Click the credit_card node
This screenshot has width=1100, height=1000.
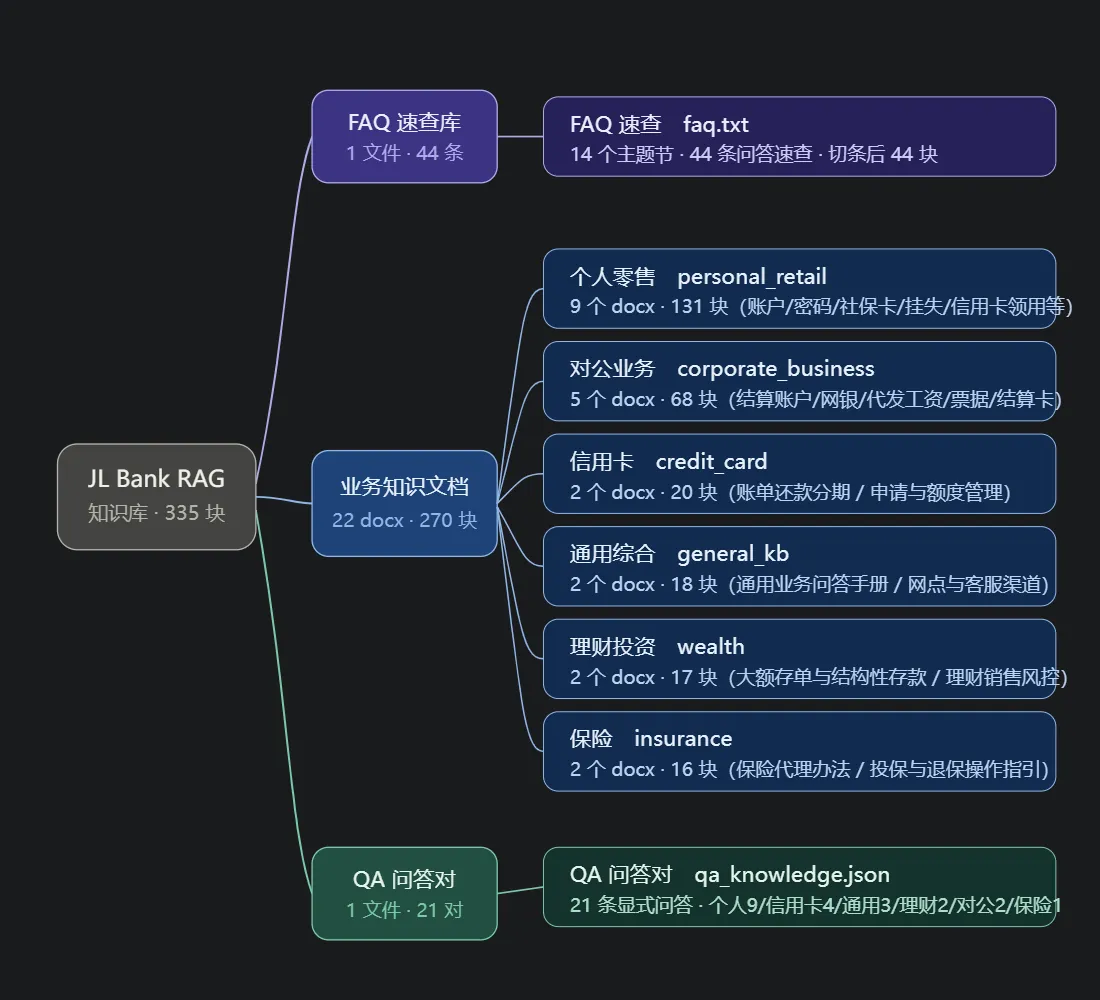[x=800, y=474]
